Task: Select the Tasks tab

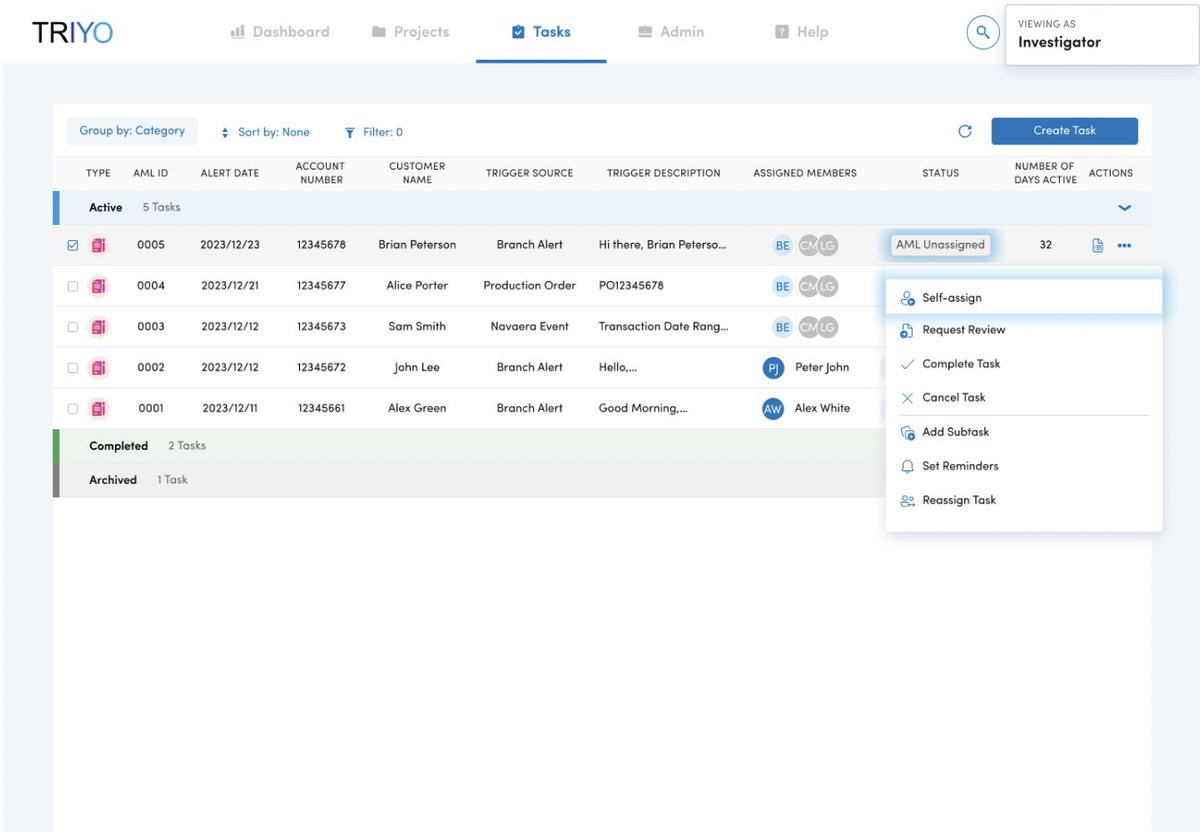Action: tap(541, 32)
